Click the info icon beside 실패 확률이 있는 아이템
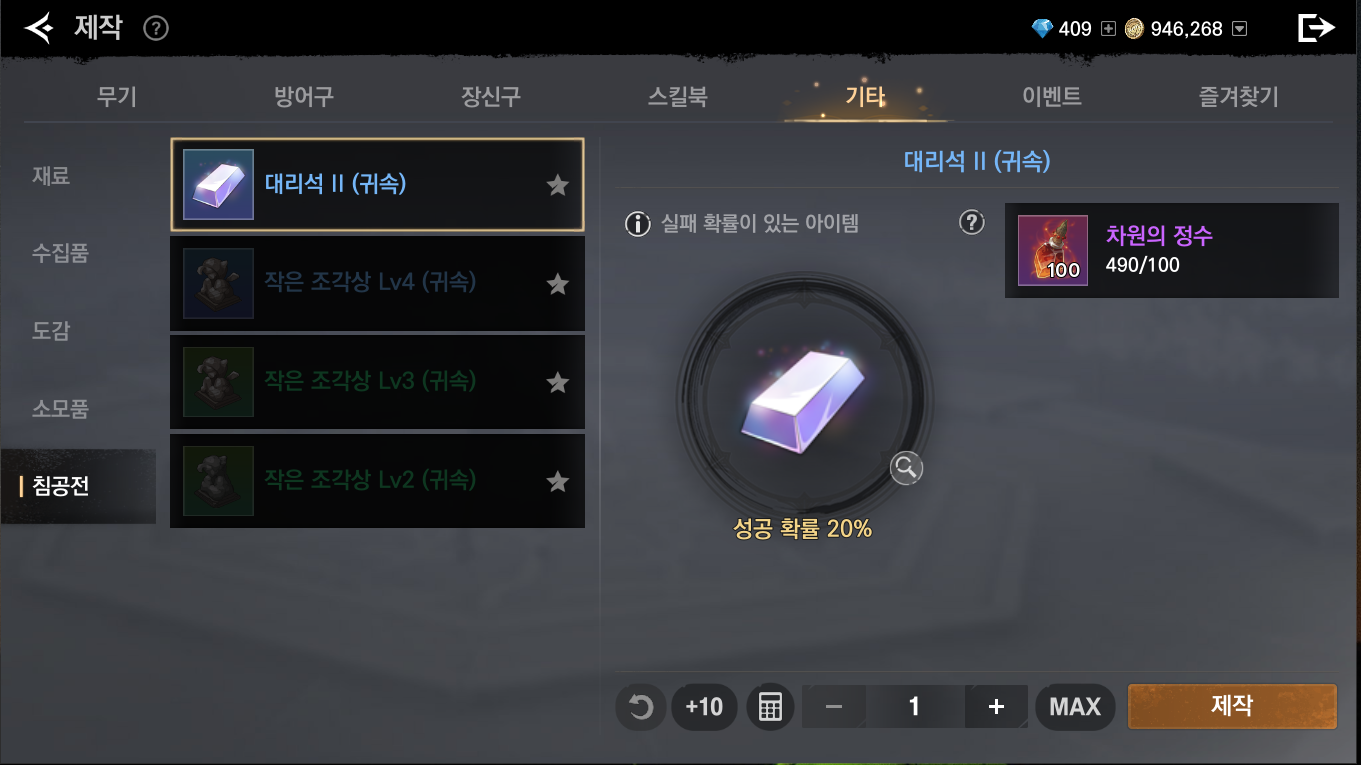 click(638, 223)
